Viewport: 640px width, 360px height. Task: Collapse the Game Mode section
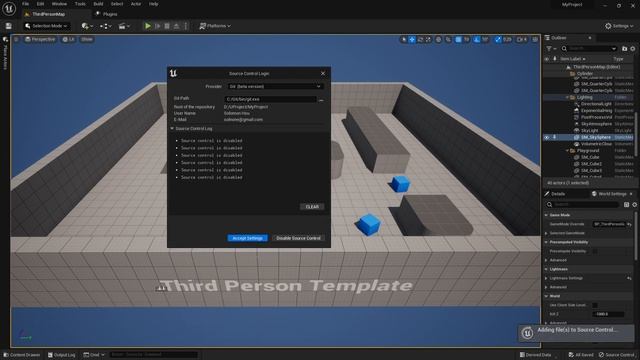click(546, 215)
